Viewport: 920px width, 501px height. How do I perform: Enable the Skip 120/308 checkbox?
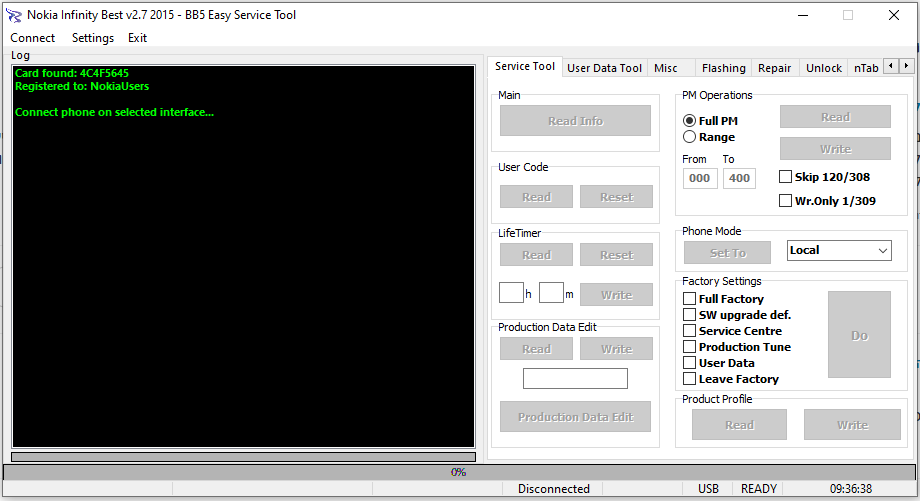click(785, 177)
